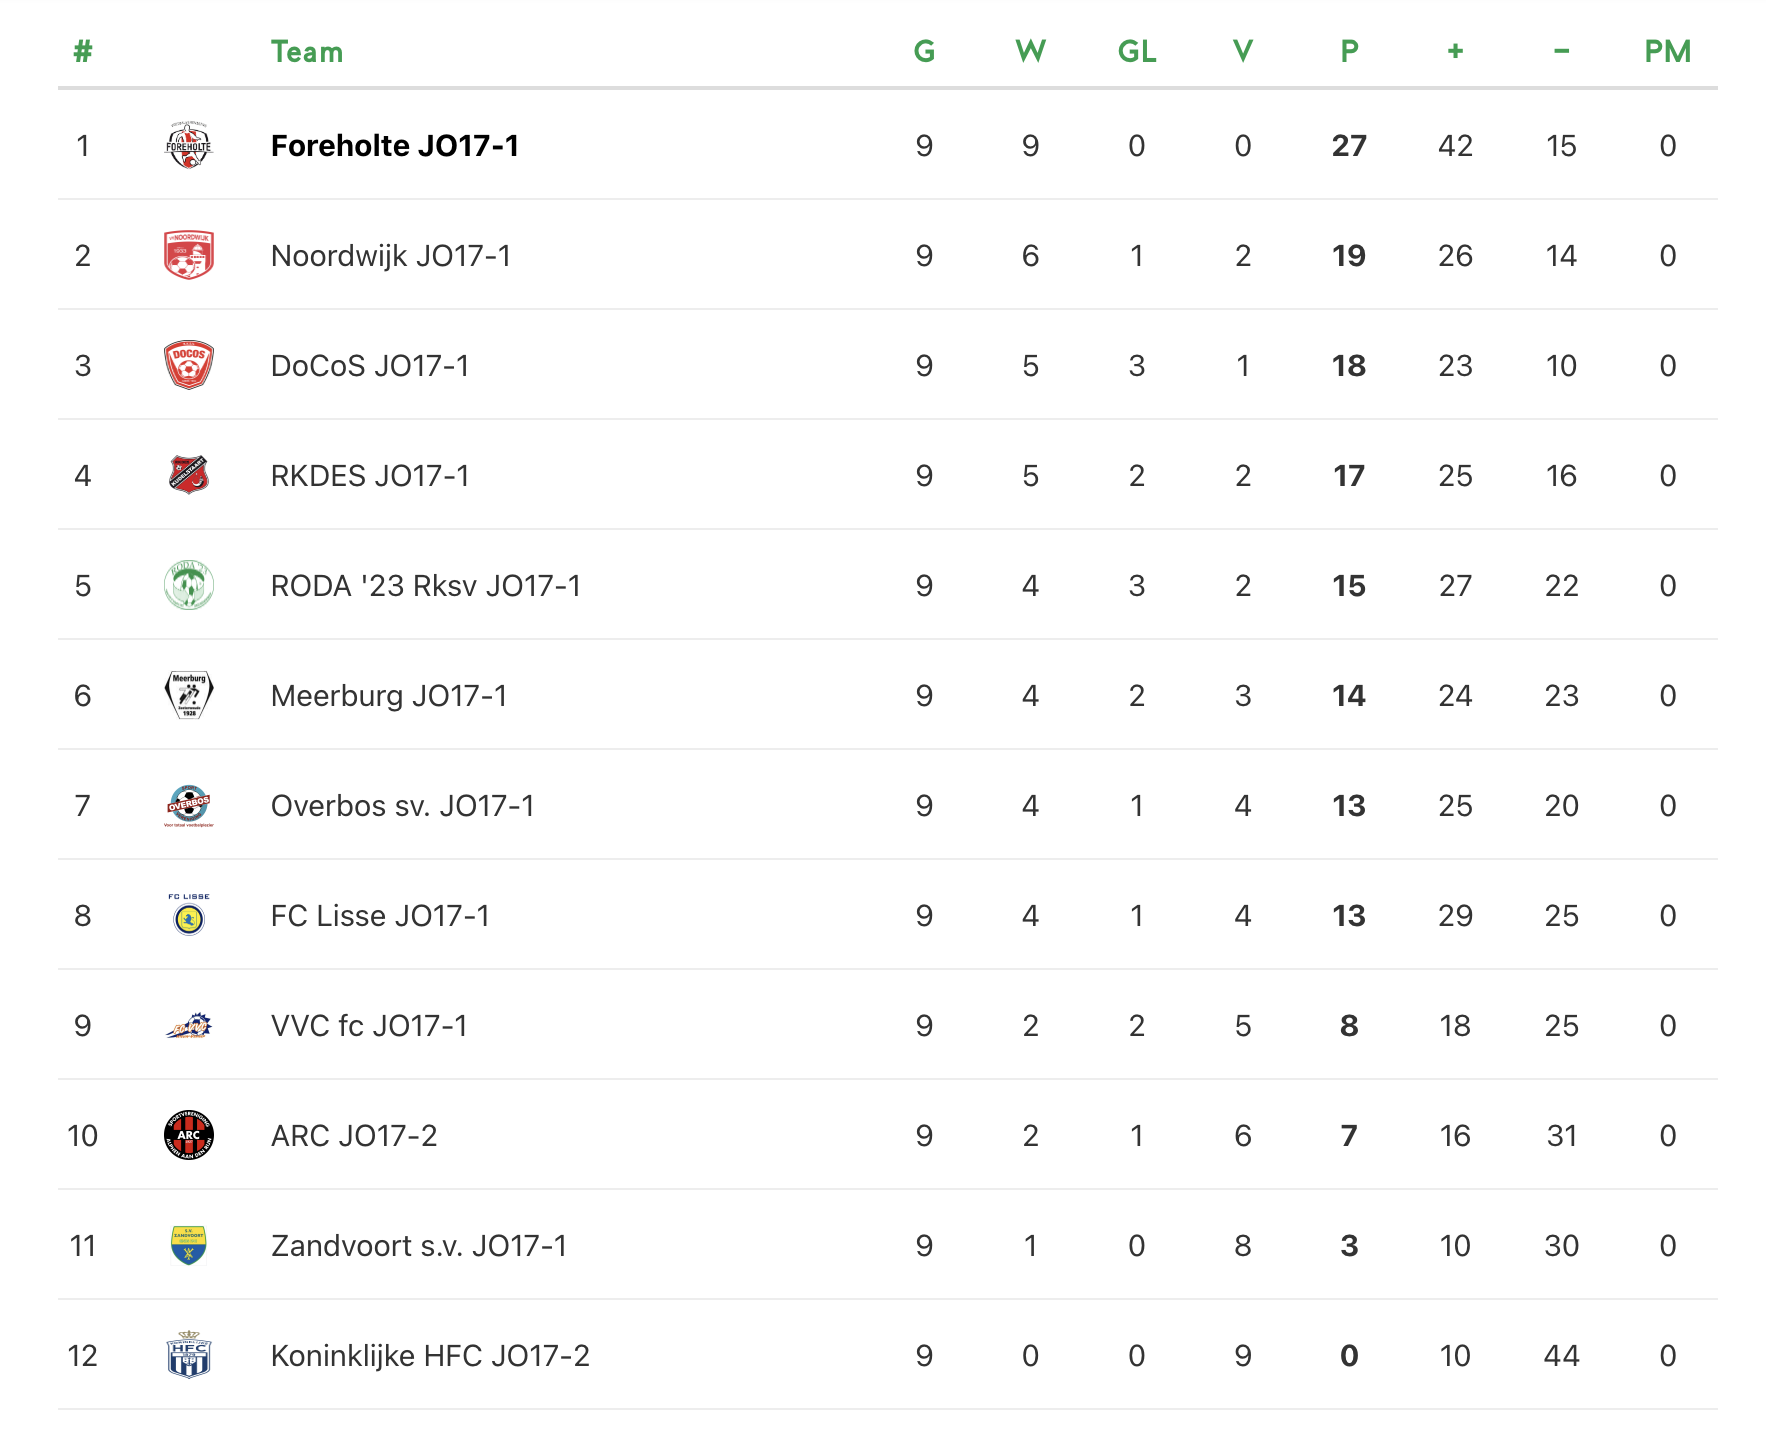Click the RKDES club logo

[188, 475]
